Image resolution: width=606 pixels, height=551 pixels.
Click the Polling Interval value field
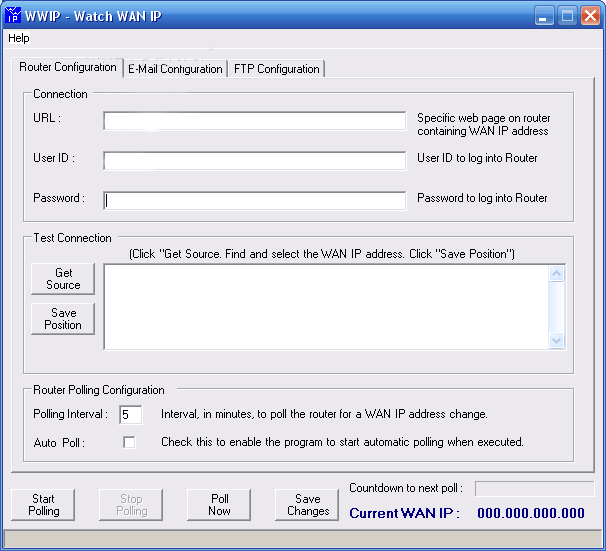coord(131,415)
